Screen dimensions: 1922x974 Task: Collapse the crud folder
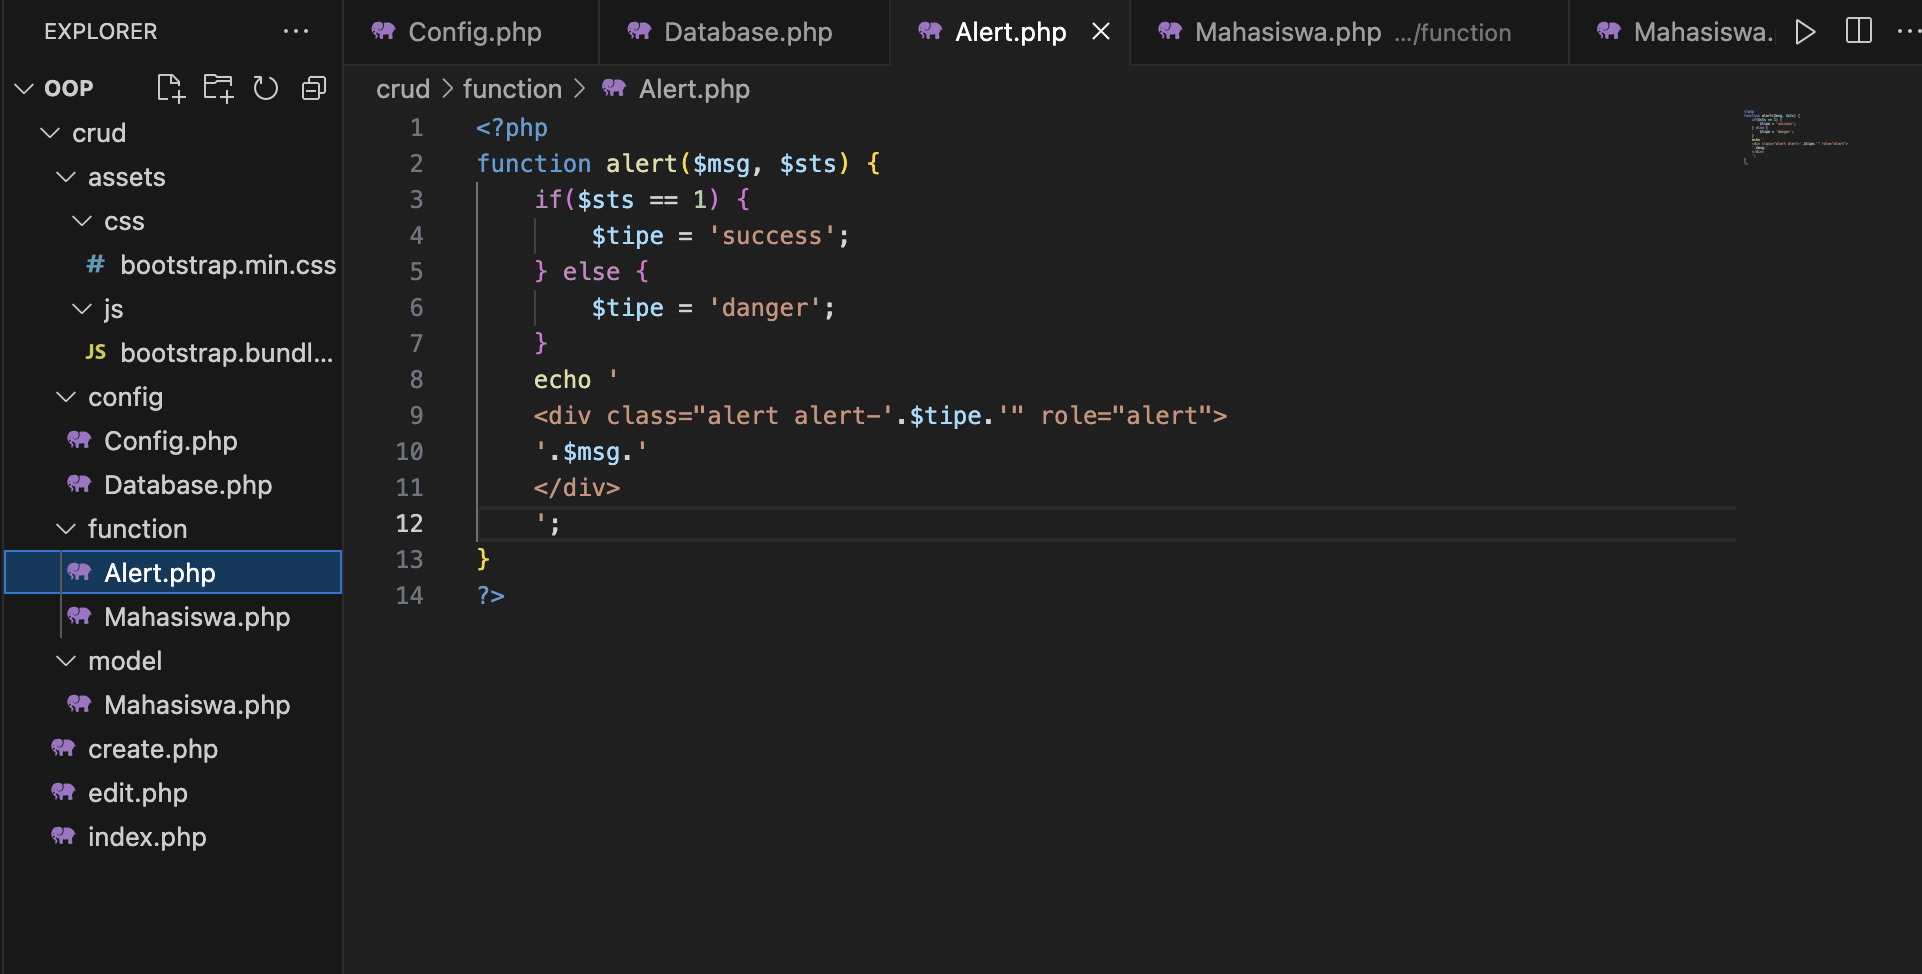50,133
